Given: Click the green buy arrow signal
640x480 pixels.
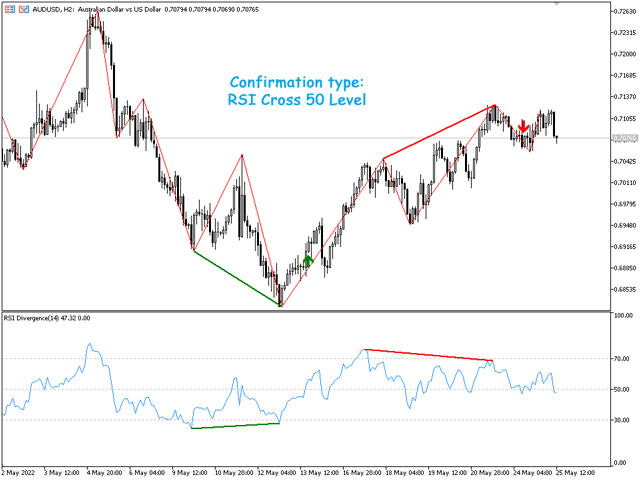Looking at the screenshot, I should [308, 260].
